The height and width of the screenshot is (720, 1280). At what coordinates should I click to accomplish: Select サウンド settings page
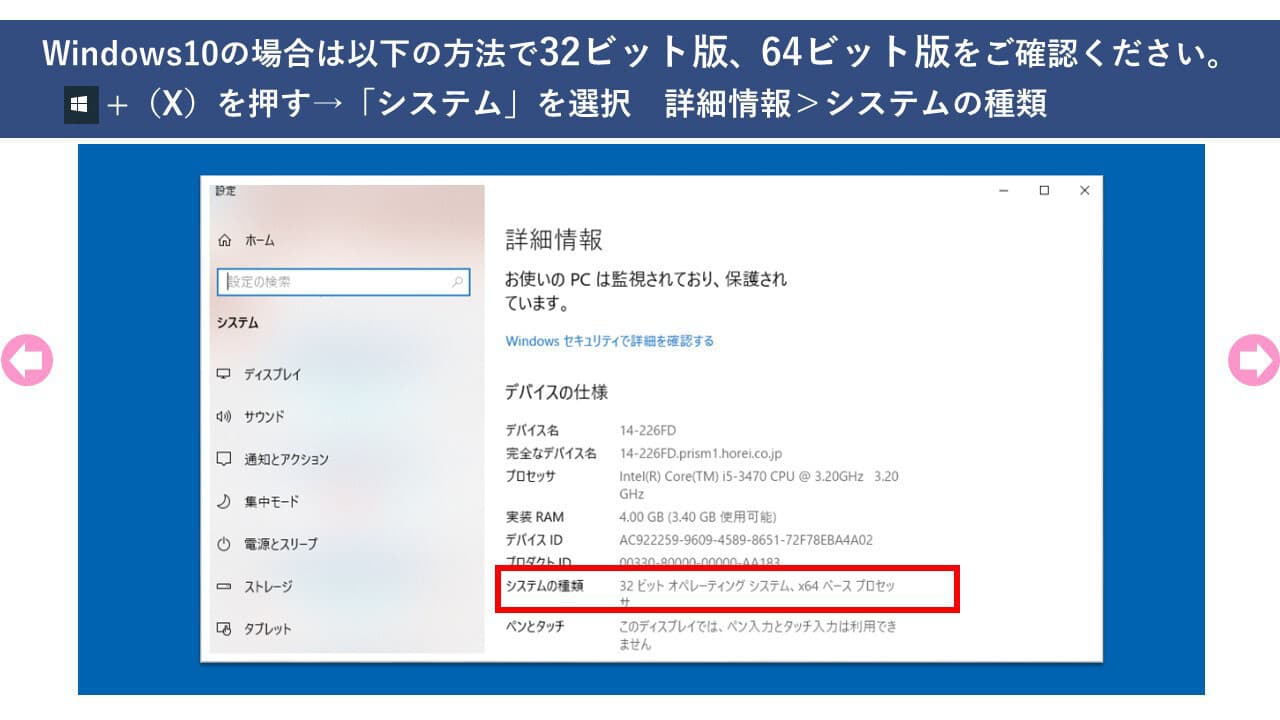click(264, 416)
